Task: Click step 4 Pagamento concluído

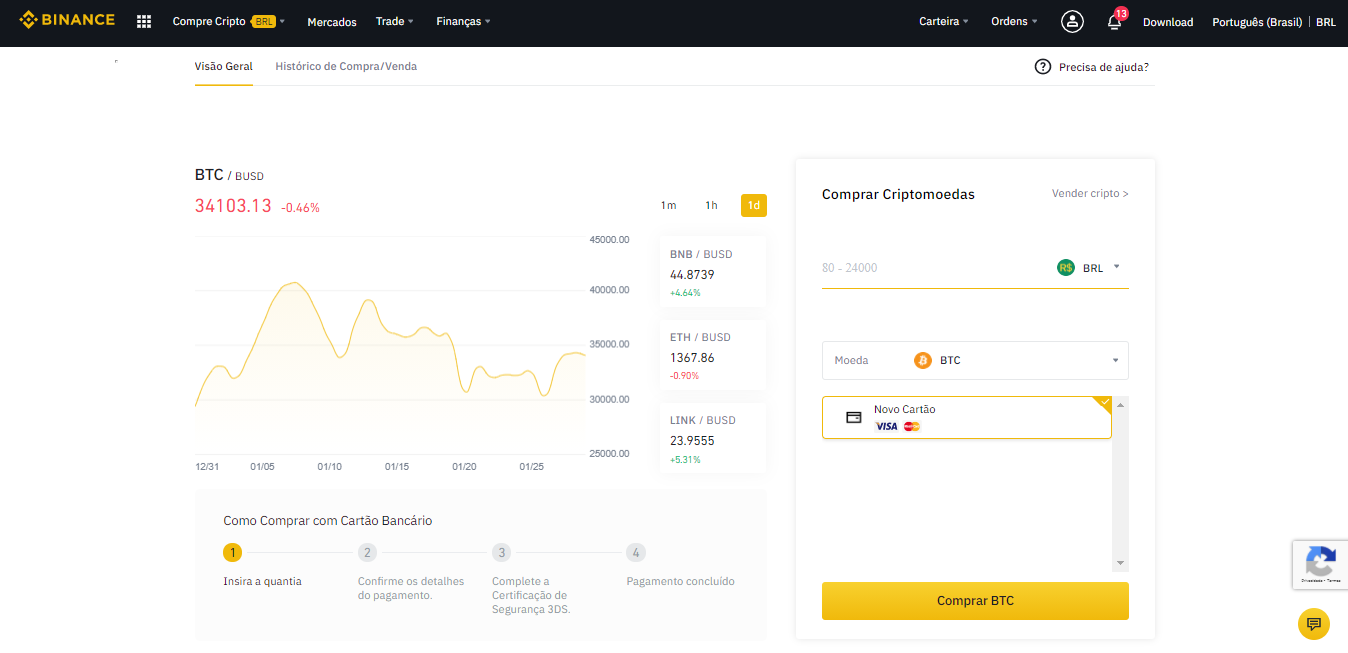Action: [680, 564]
